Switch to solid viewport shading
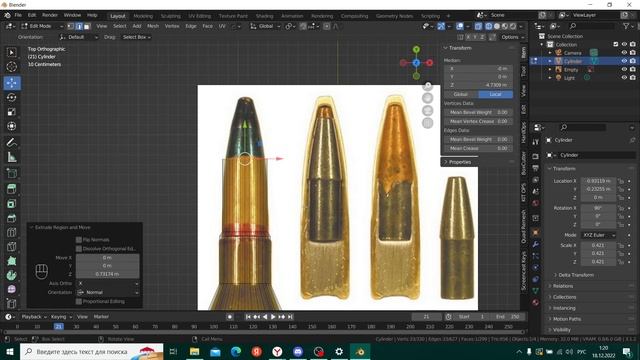 [x=497, y=26]
